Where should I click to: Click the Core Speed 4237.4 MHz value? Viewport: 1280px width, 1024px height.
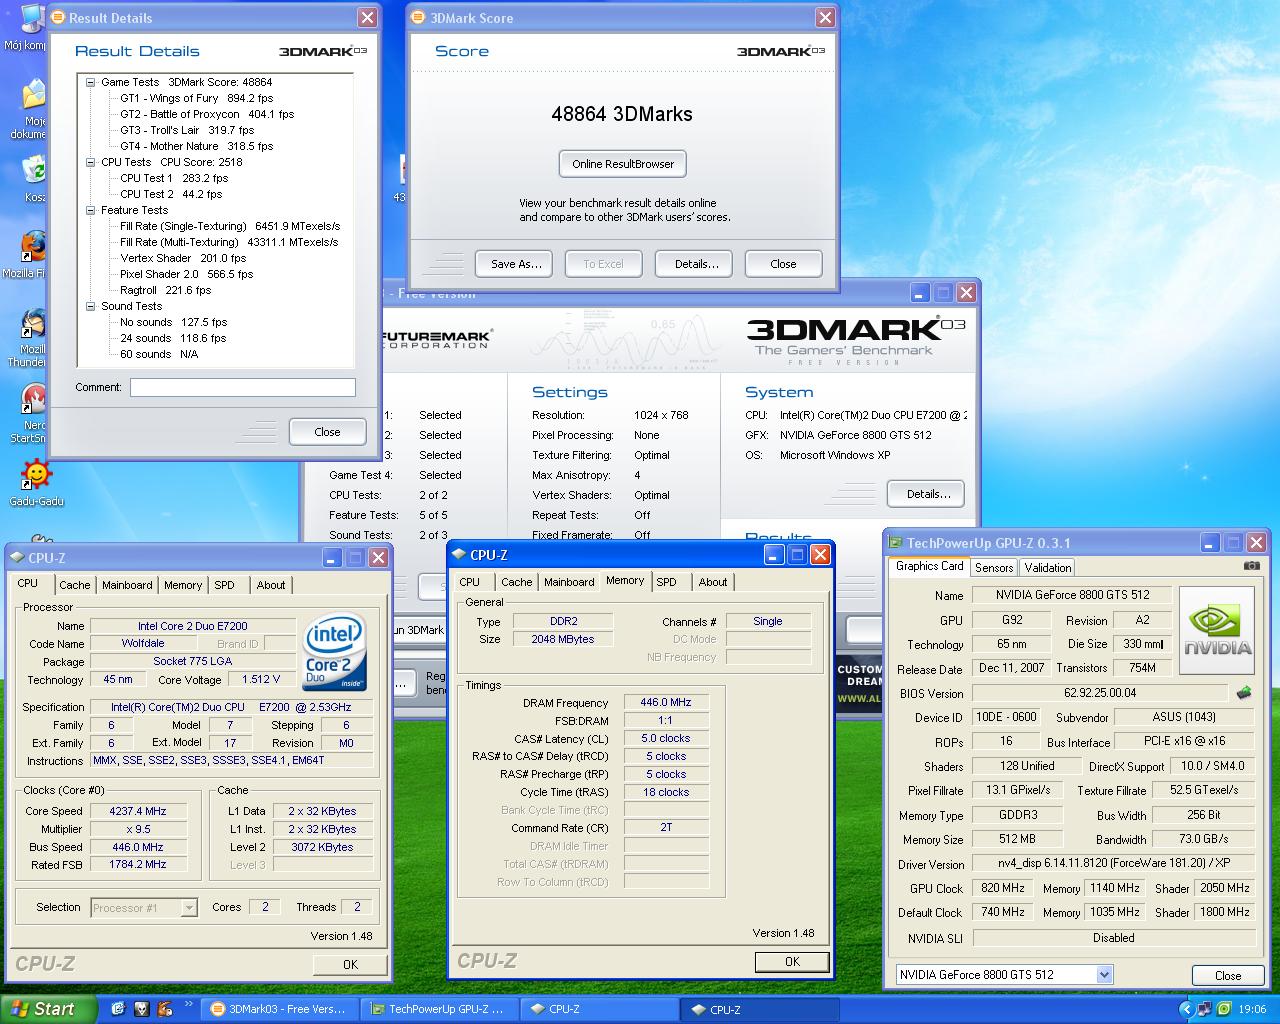(x=138, y=811)
